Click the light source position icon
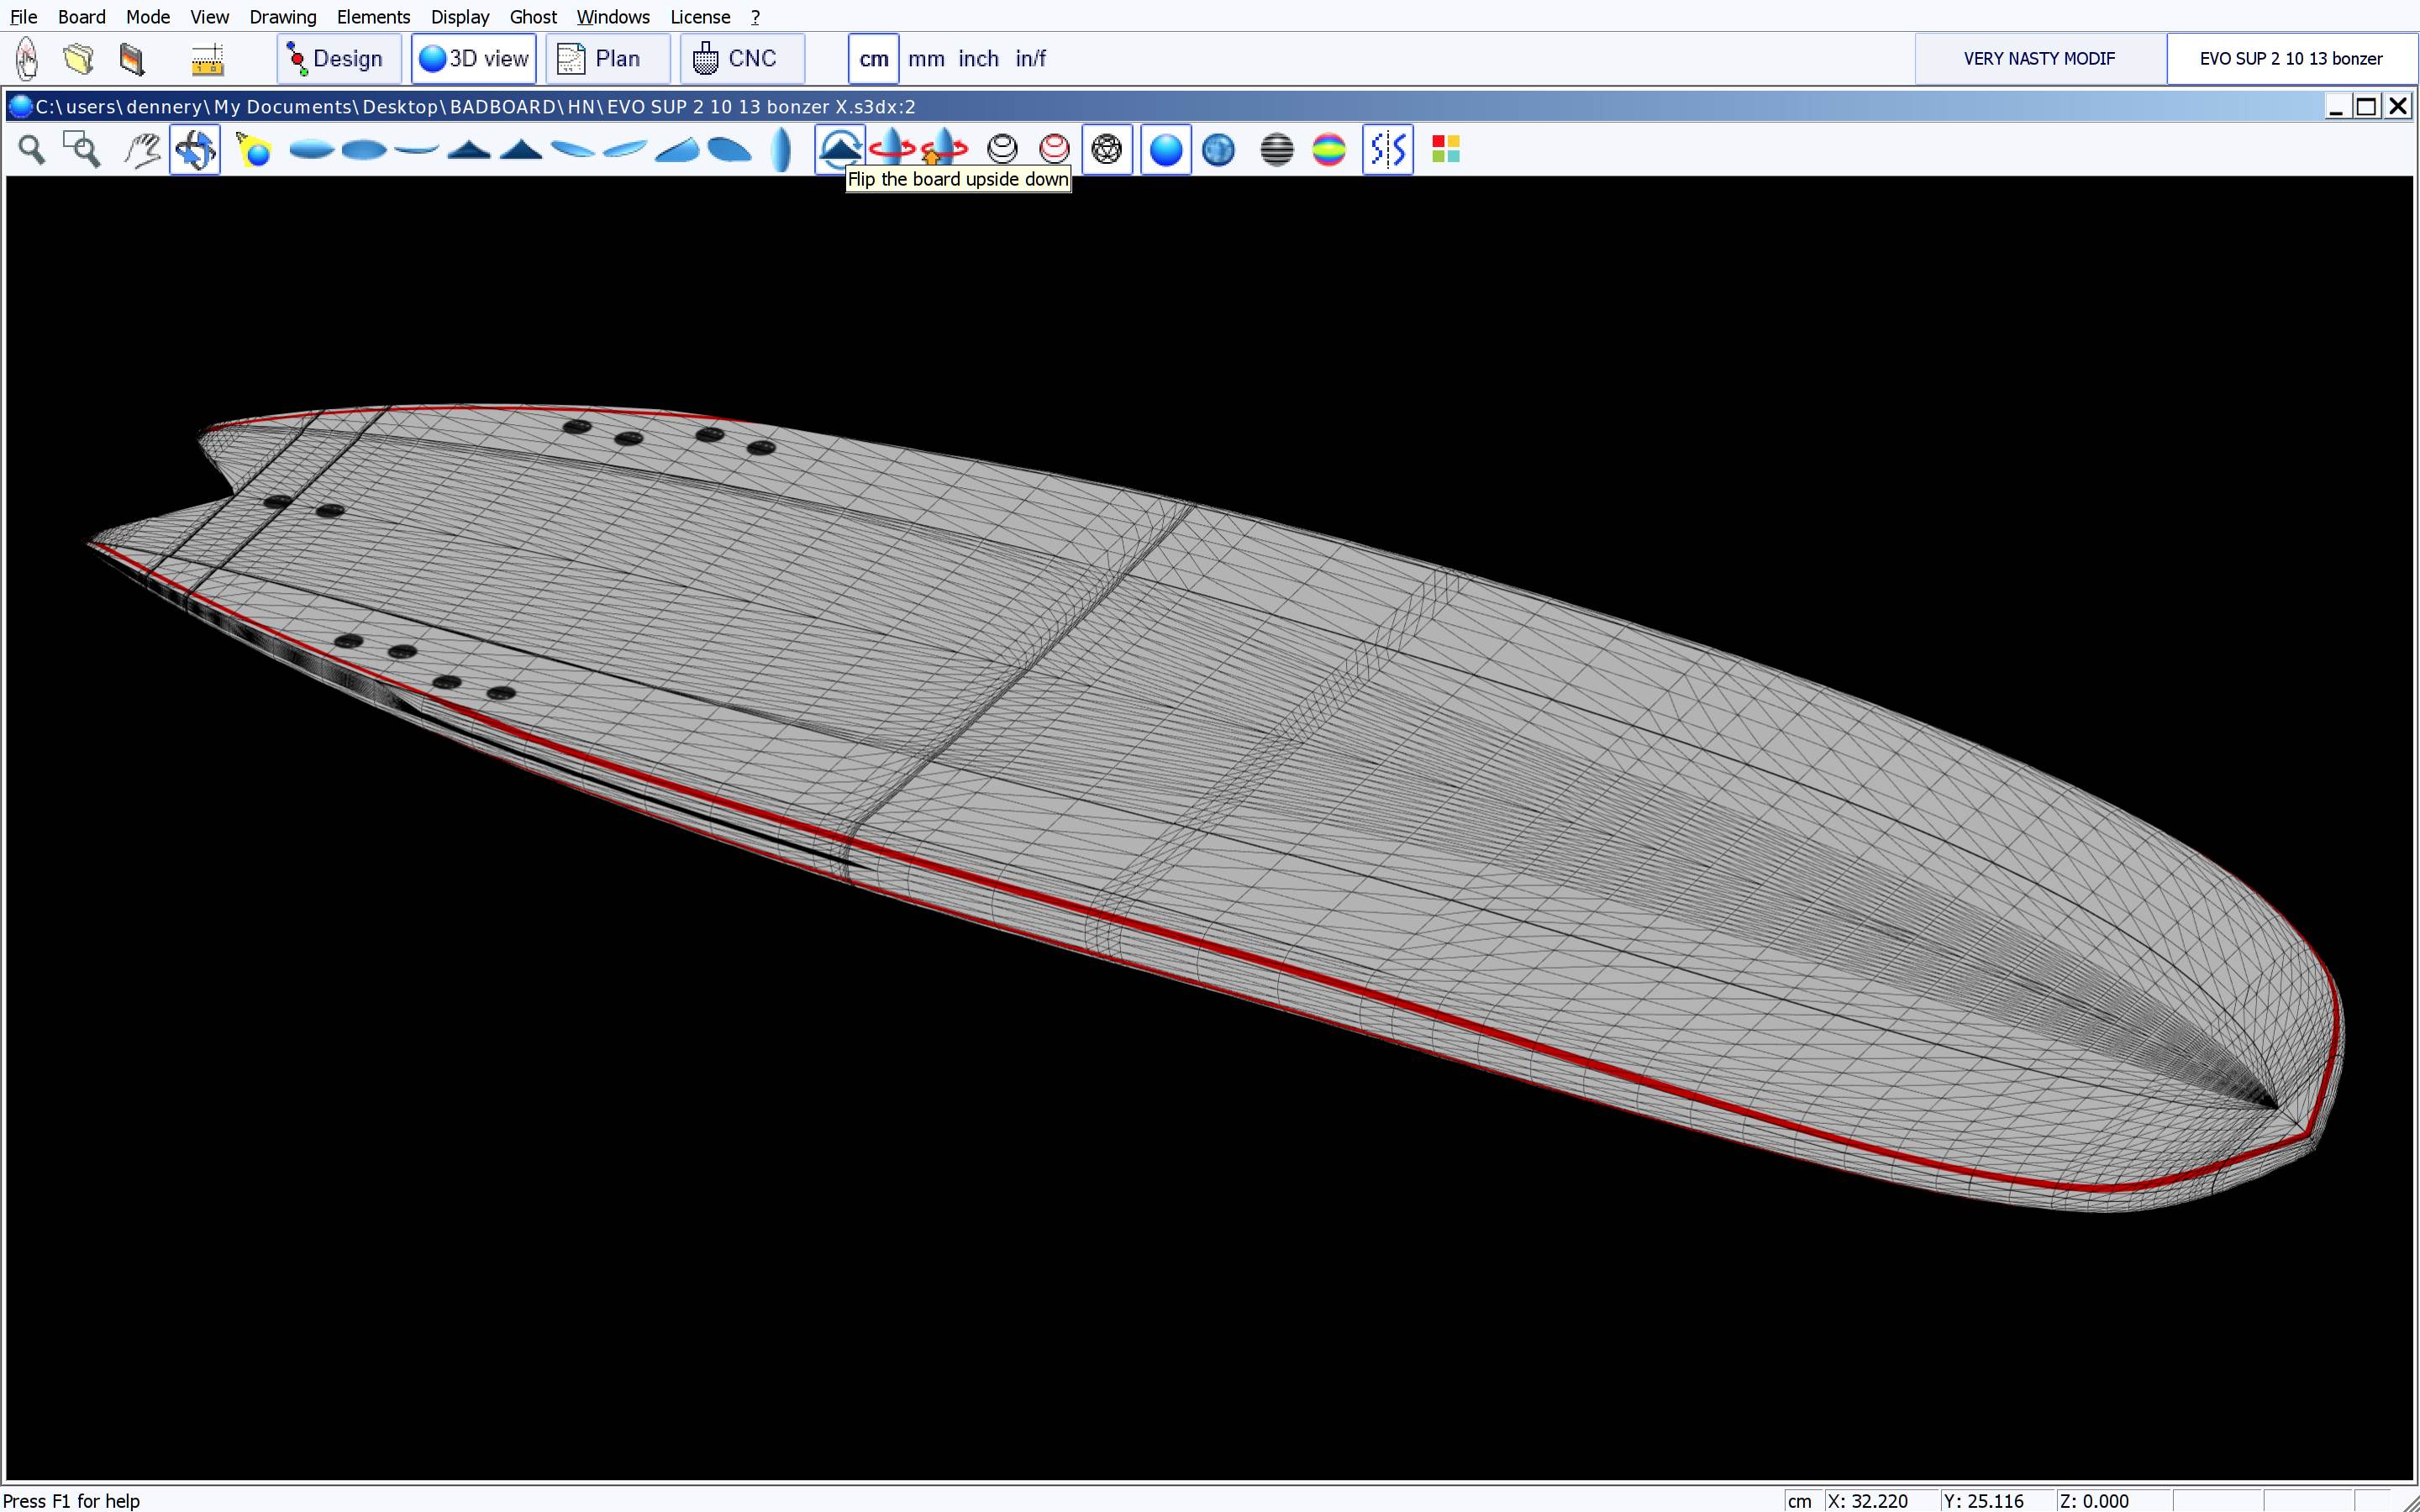Screen dimensions: 2420x1512 tap(254, 150)
